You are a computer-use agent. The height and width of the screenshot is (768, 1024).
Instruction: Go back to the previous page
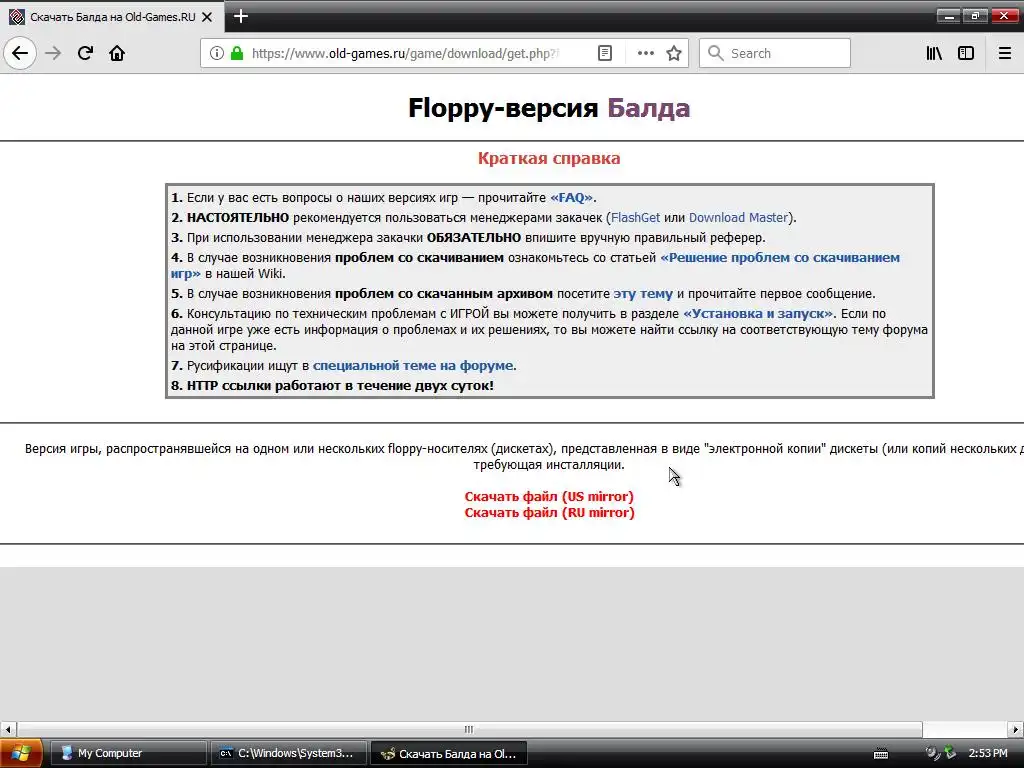tap(20, 53)
